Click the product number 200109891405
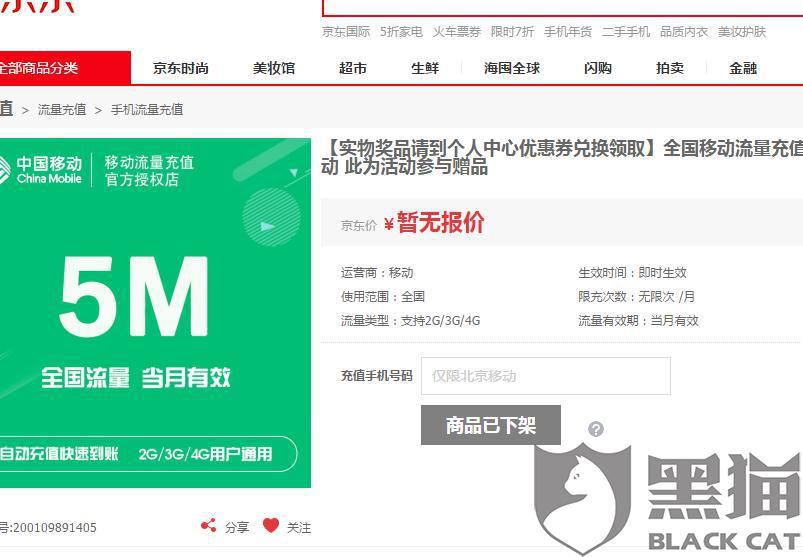 click(x=54, y=528)
